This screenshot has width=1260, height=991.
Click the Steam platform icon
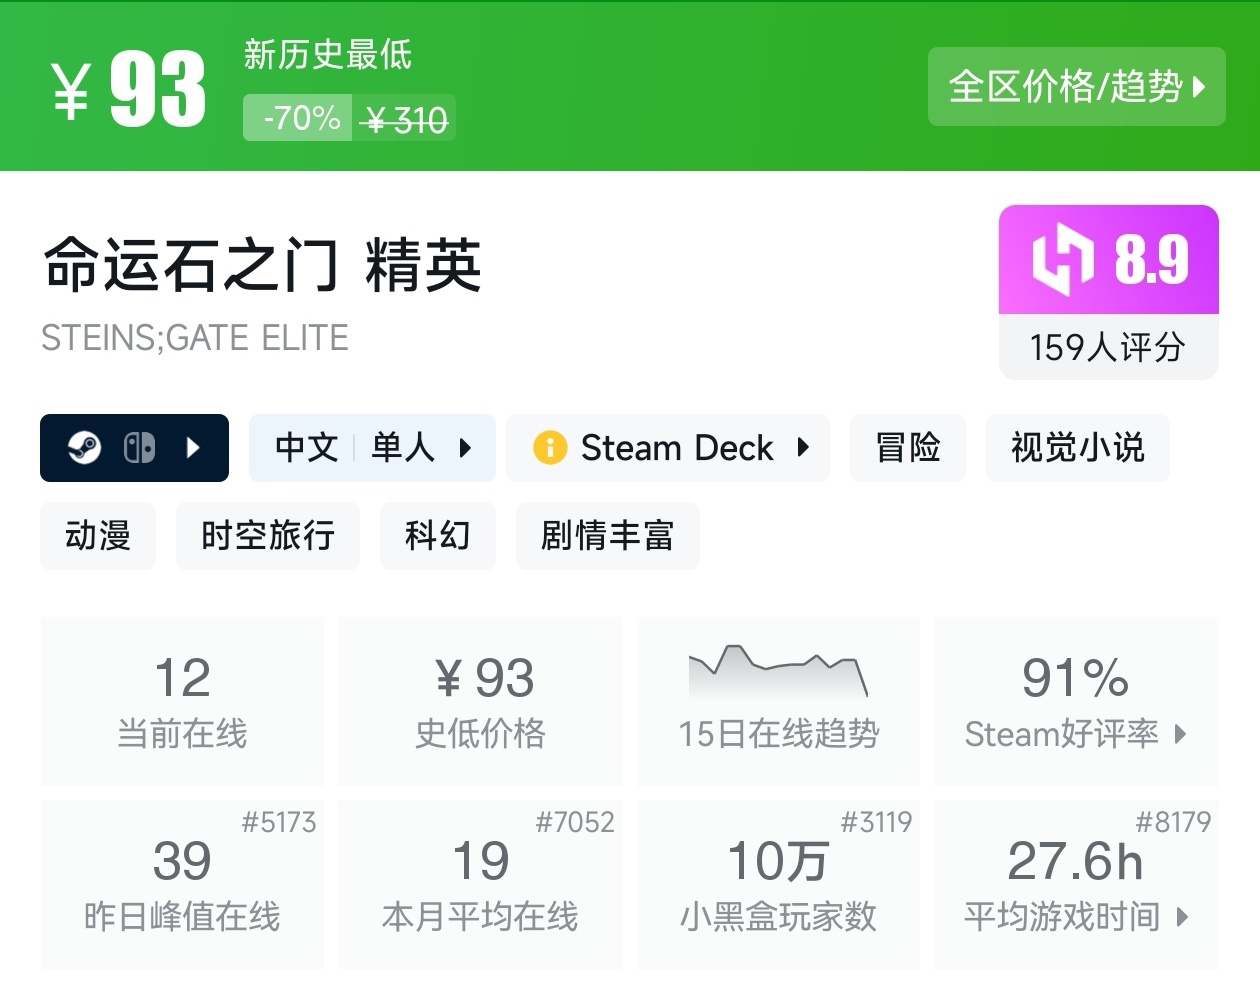[84, 448]
